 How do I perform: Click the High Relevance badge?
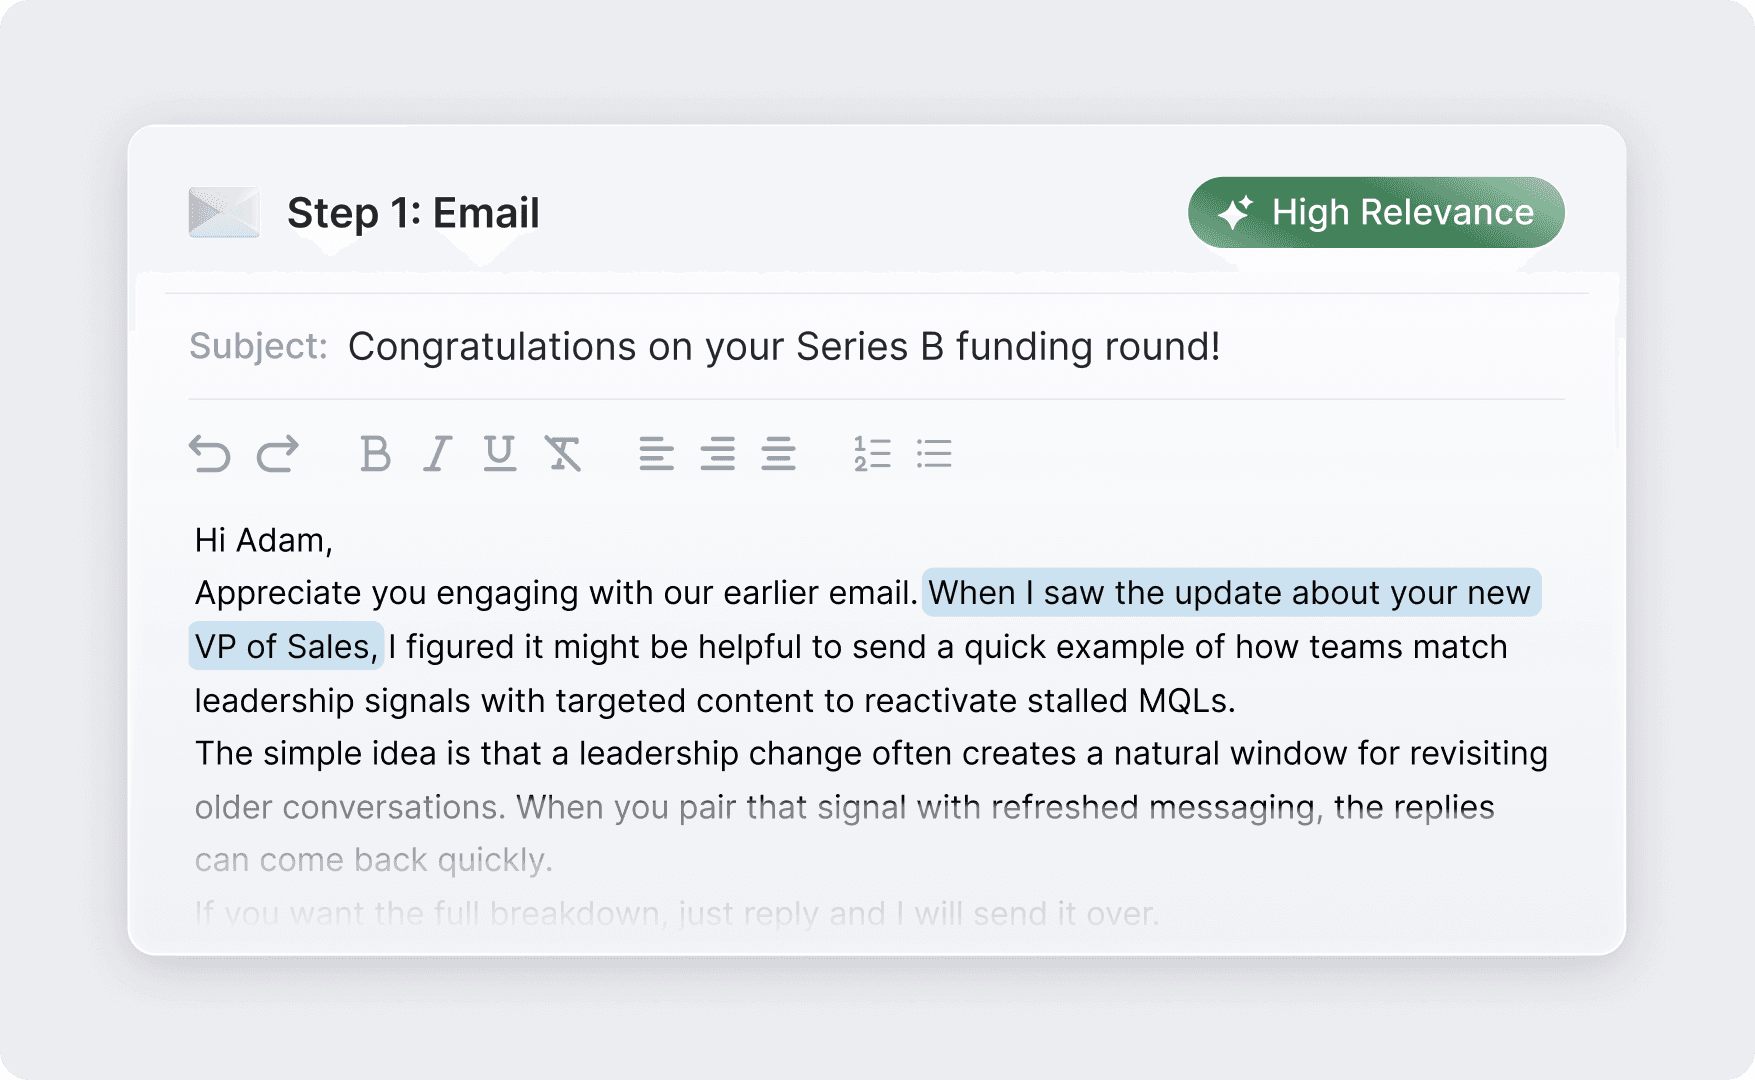(x=1375, y=212)
